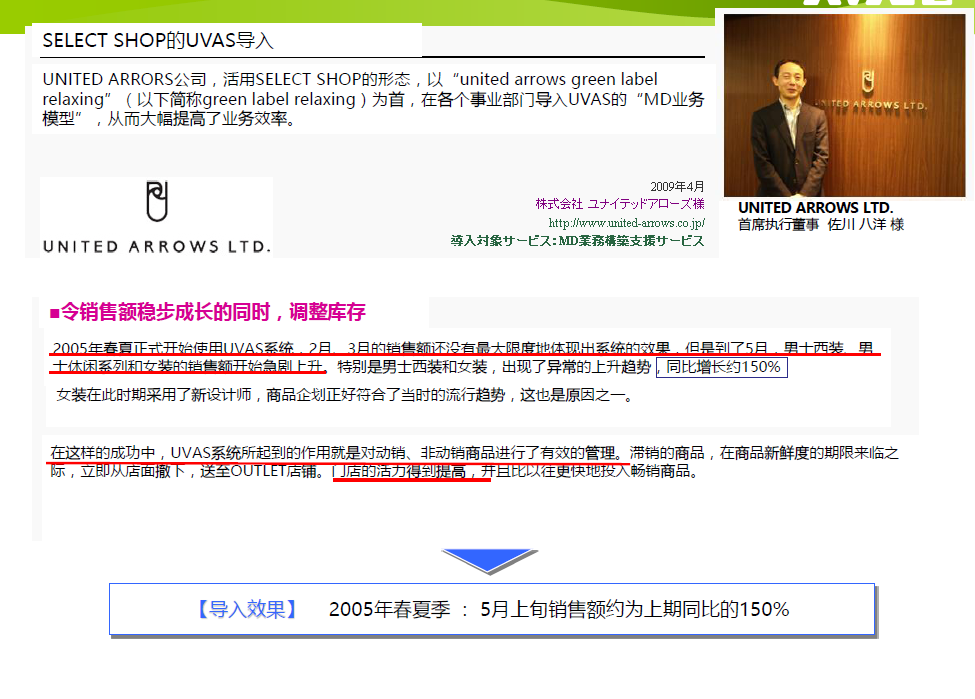Click the pink heading "令销售额稳步成长的同时，调整库存"
Image resolution: width=975 pixels, height=699 pixels.
coord(208,312)
